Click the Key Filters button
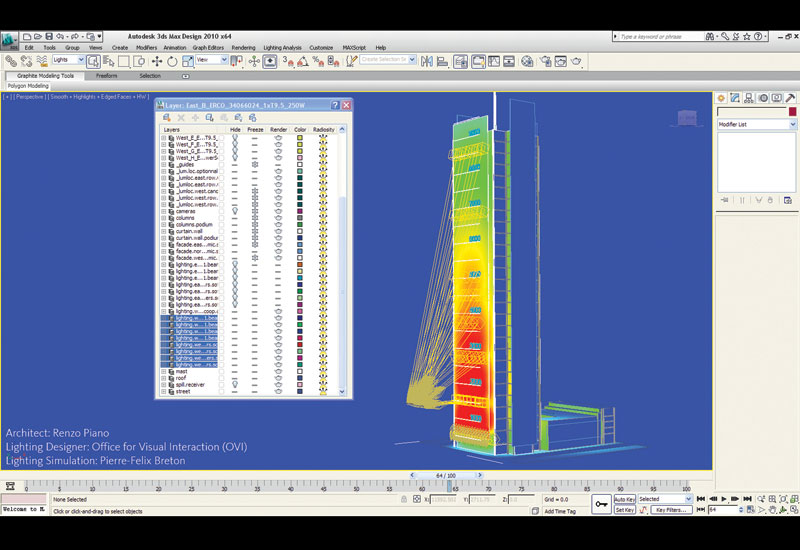 pyautogui.click(x=671, y=510)
